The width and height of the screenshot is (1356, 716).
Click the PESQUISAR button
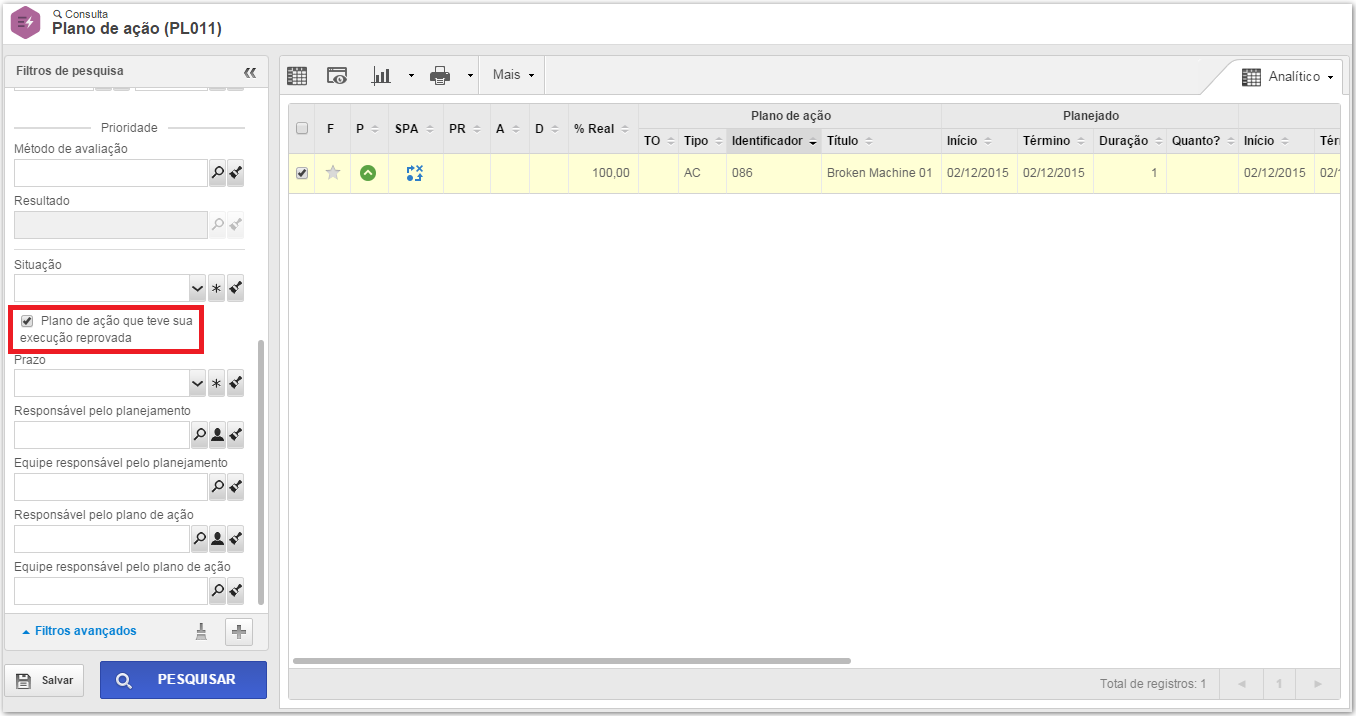(183, 680)
